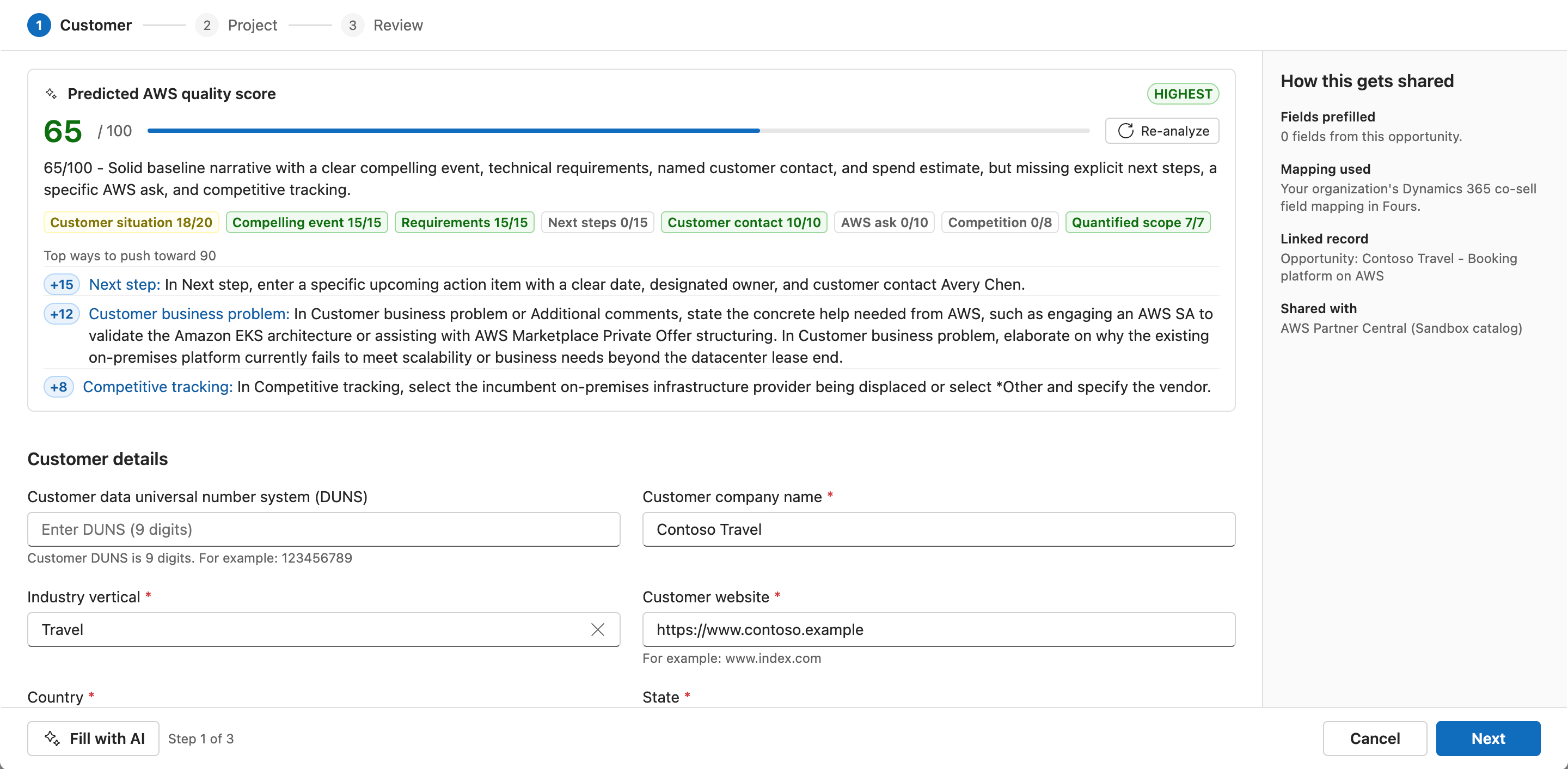Click the step 1 circle icon
1568x769 pixels.
(39, 25)
